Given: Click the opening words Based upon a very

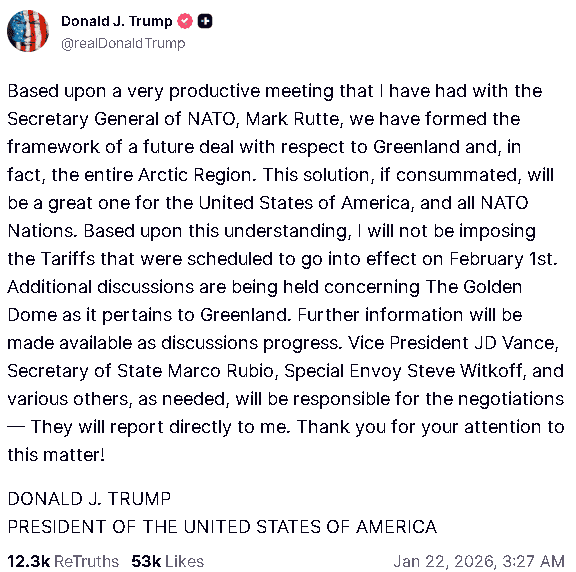Looking at the screenshot, I should click(85, 91).
